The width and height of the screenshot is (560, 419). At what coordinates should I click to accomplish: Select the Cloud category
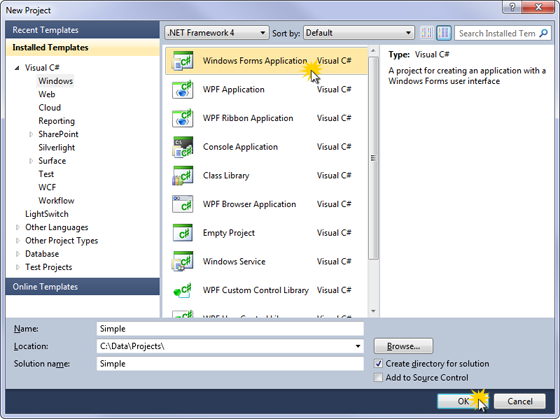(x=50, y=108)
